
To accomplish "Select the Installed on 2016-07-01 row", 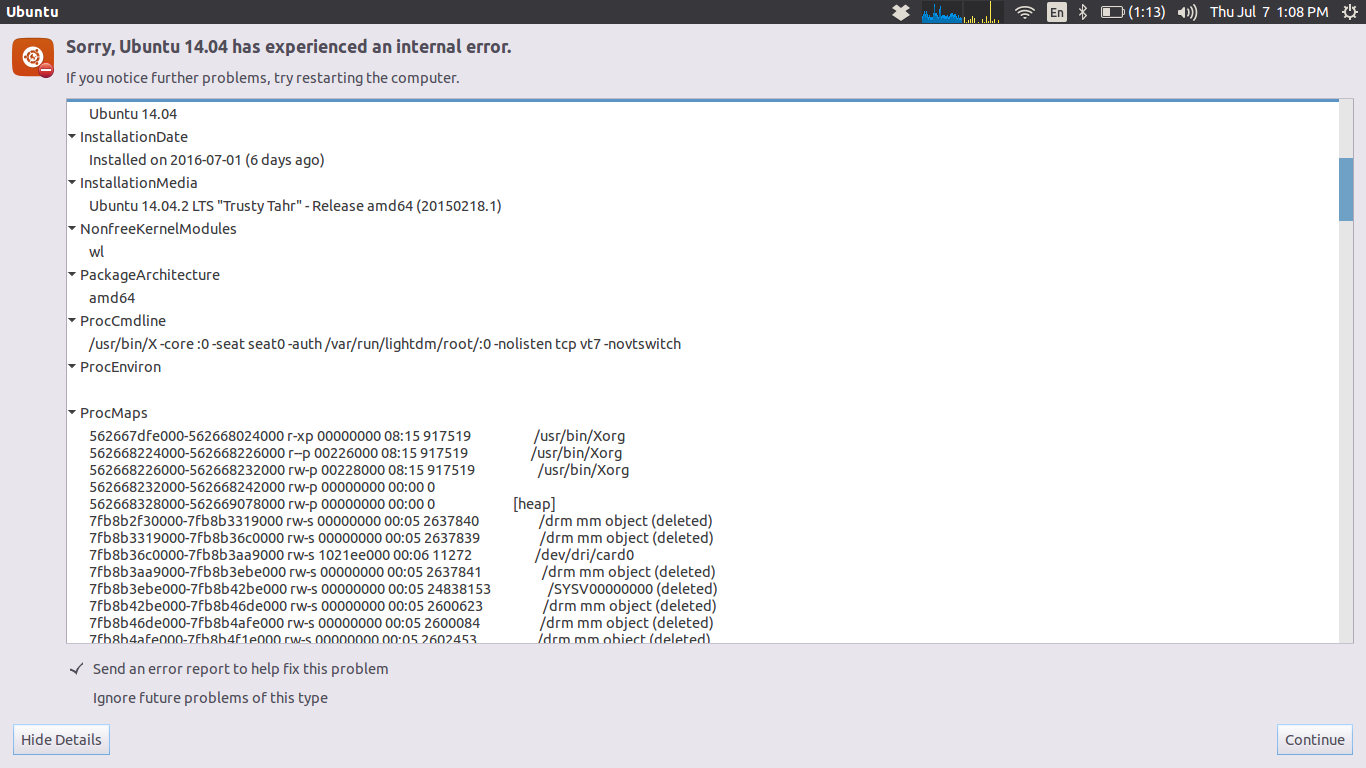I will (206, 160).
